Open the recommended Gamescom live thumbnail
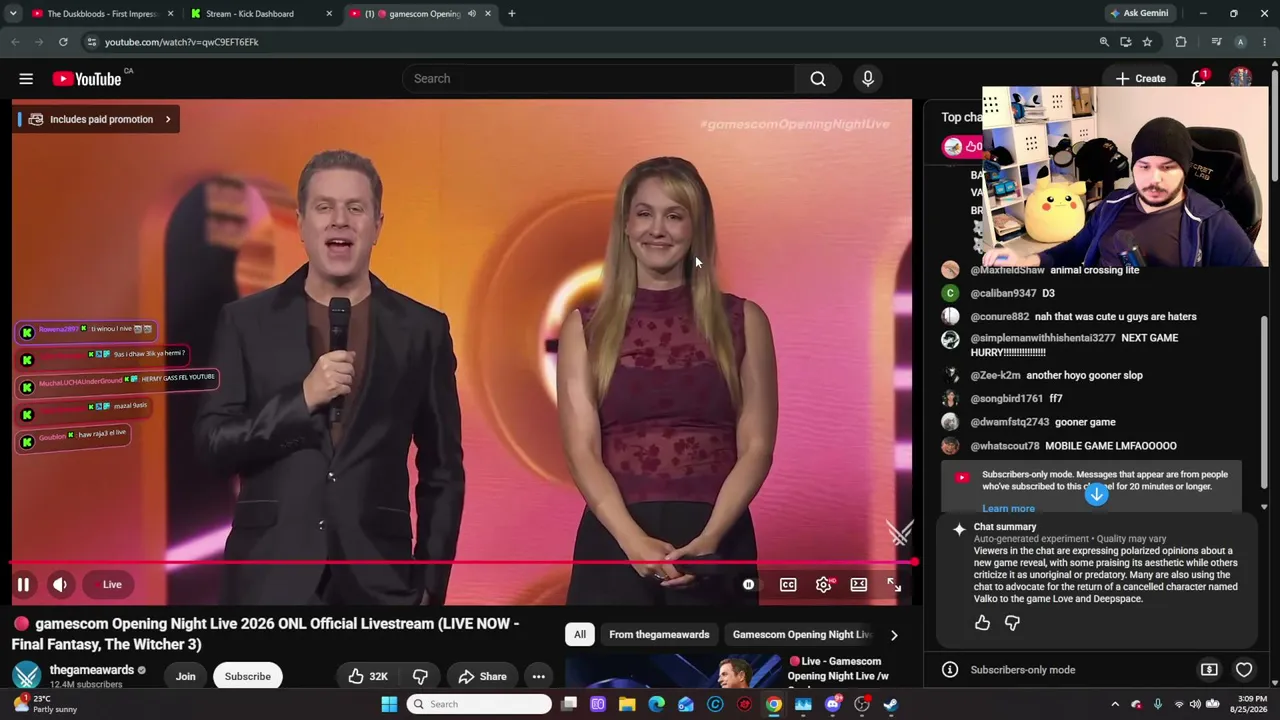Screen dimensions: 1280x720 [x=673, y=671]
